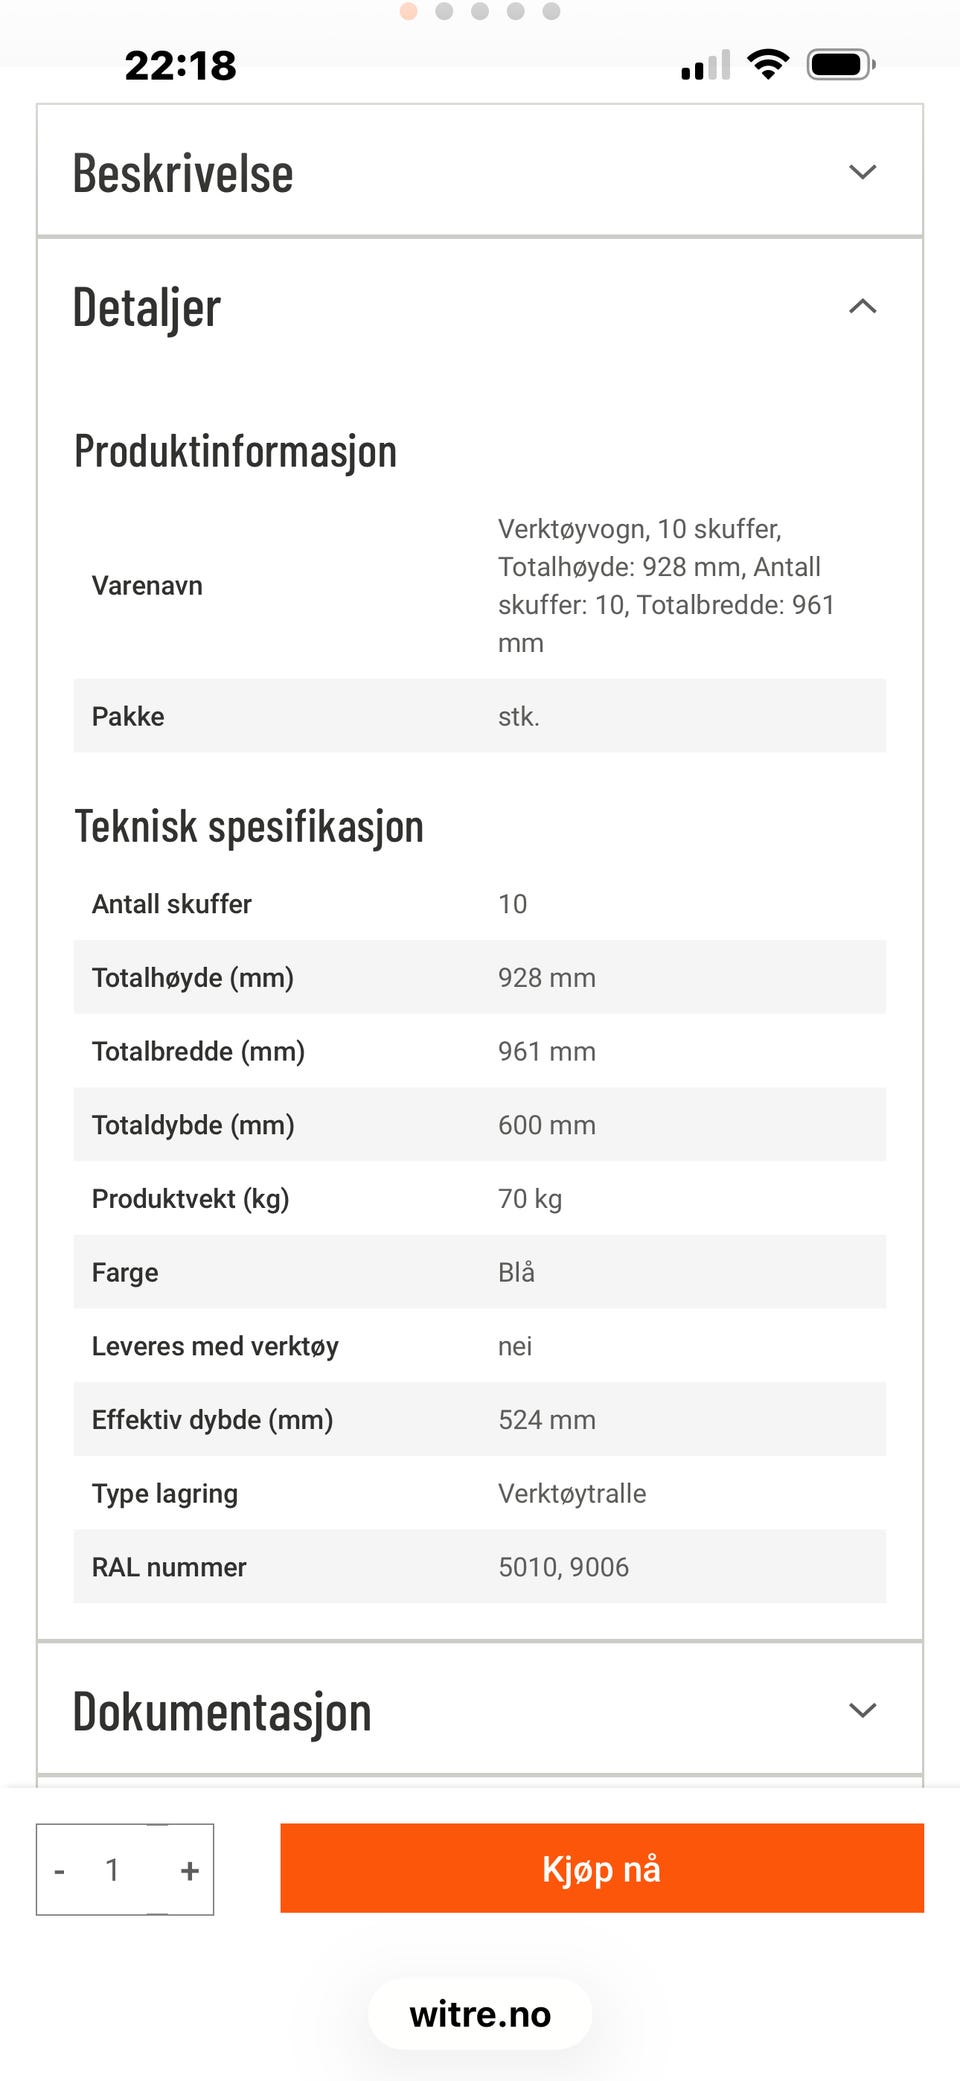Select the fifth carousel page dot
Screen dimensions: 960x2081
(x=551, y=11)
